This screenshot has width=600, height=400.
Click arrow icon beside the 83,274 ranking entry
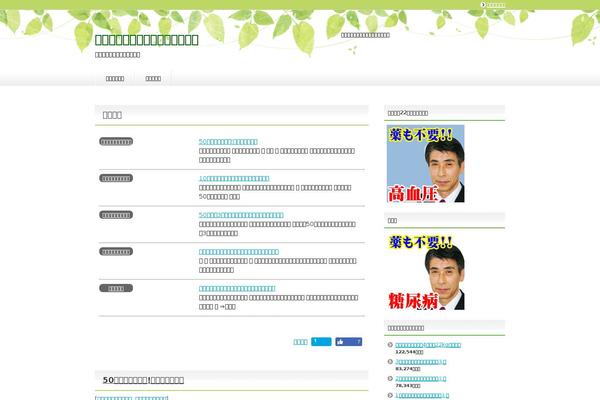click(x=390, y=362)
